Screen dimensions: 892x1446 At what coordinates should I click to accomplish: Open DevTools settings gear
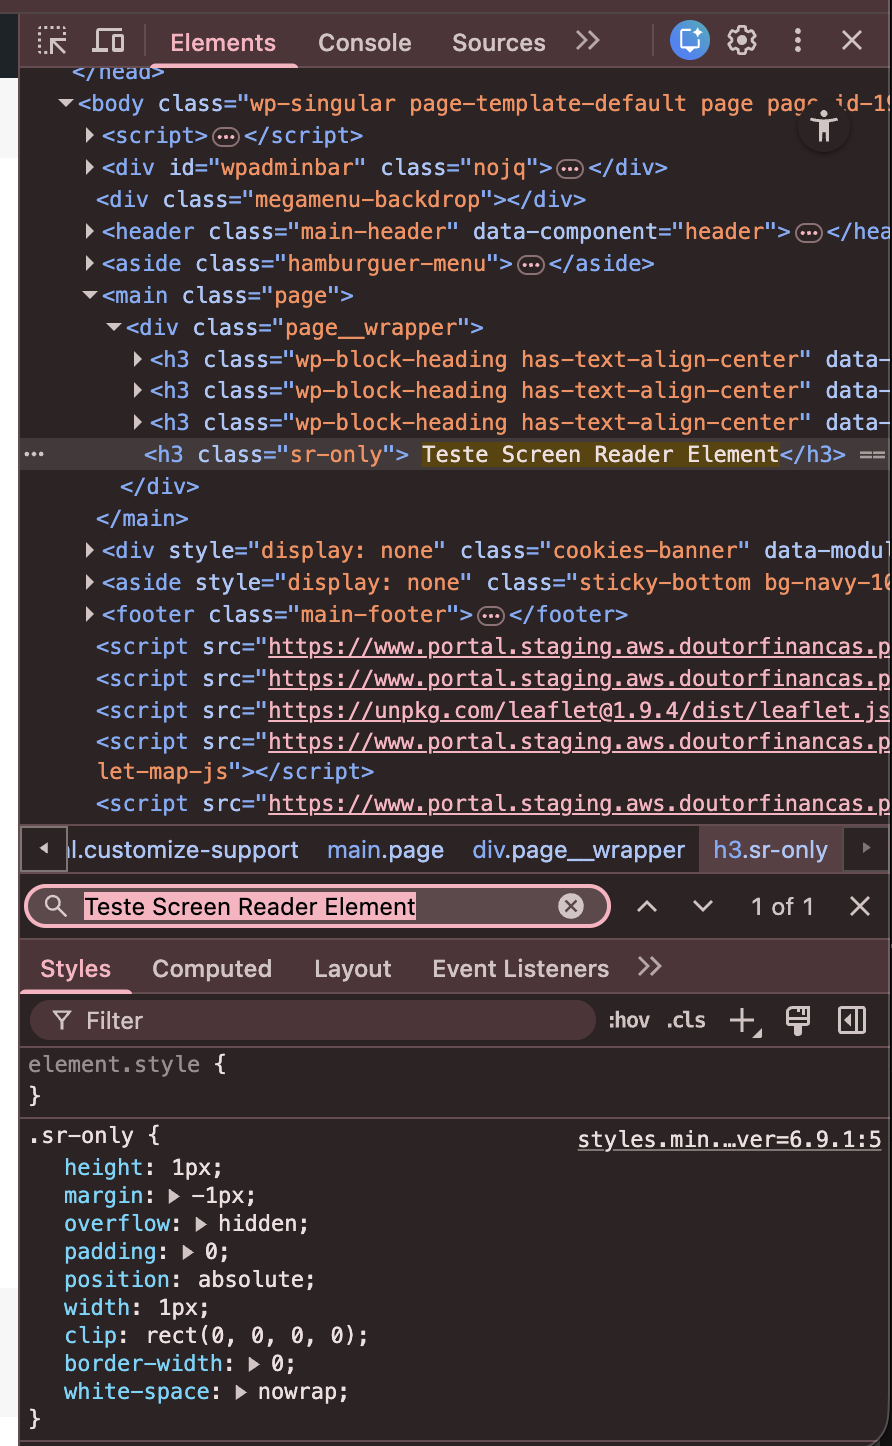pyautogui.click(x=742, y=41)
